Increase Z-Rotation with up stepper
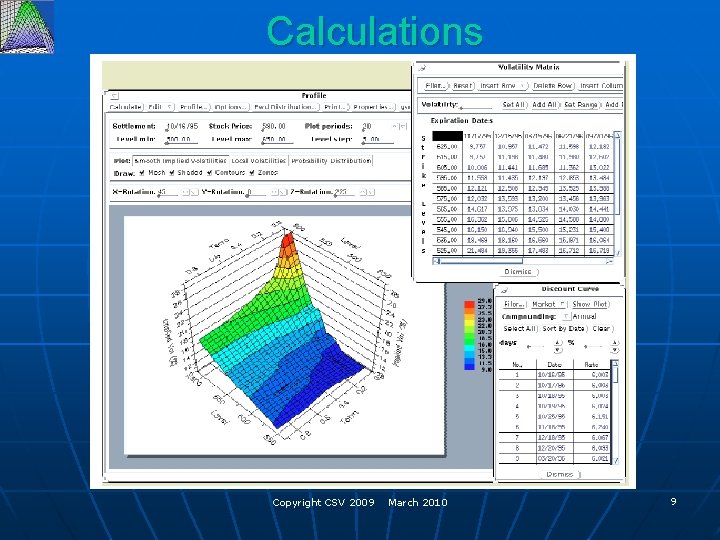Image resolution: width=720 pixels, height=540 pixels. click(362, 192)
